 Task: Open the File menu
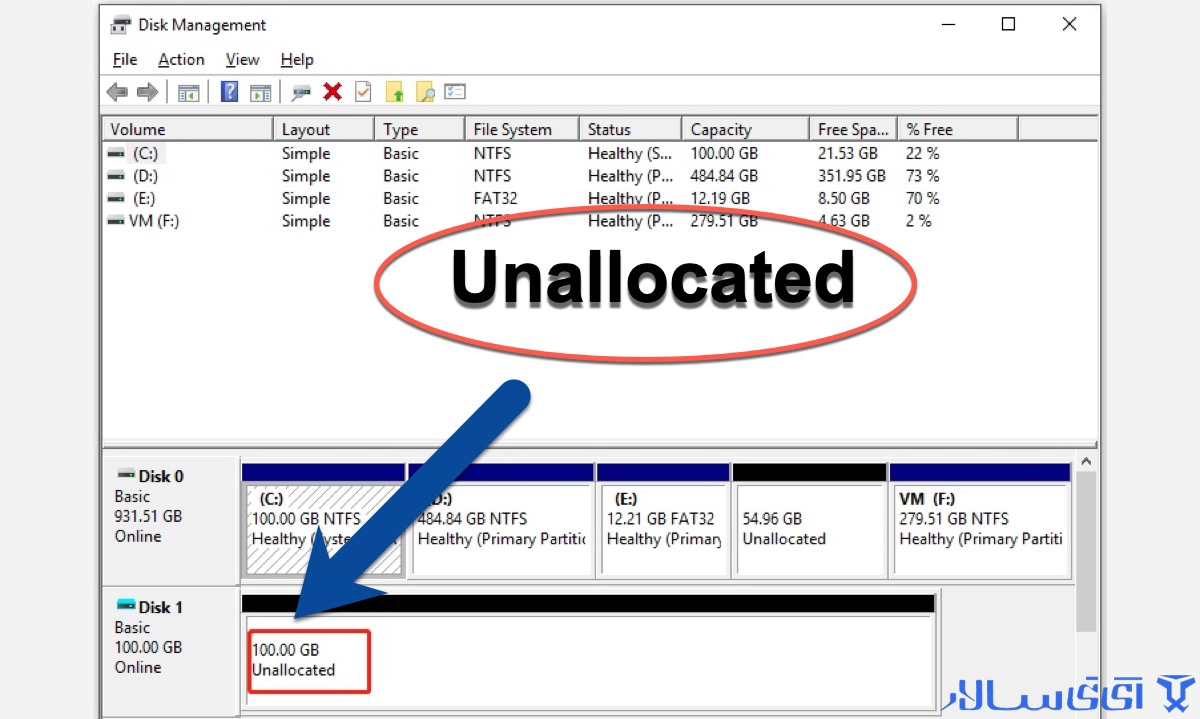pos(124,59)
